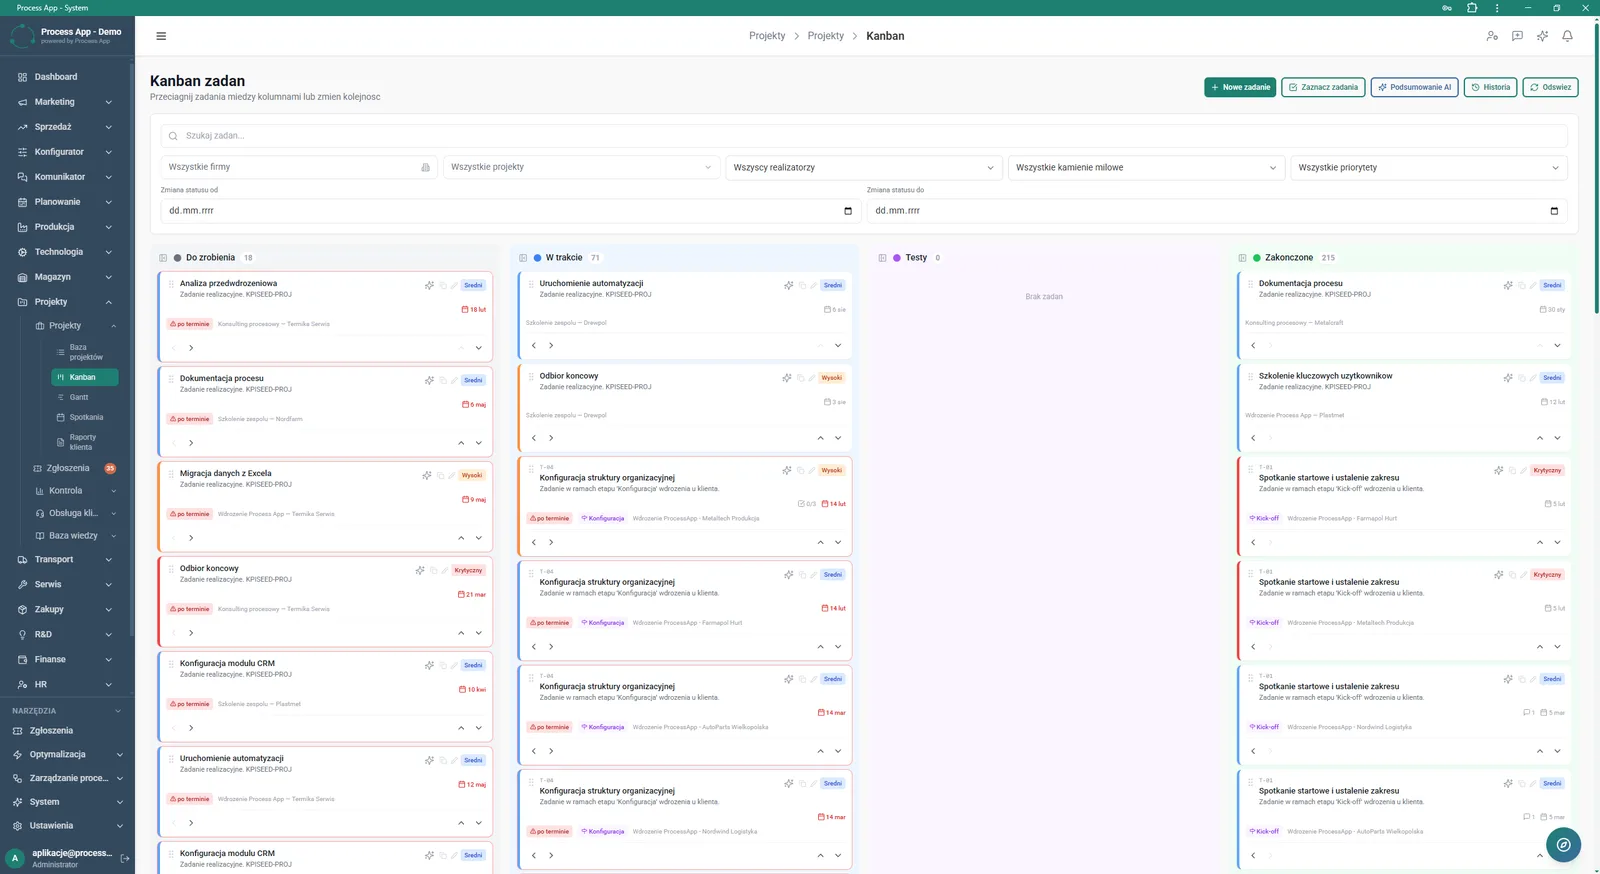The image size is (1600, 874).
Task: Open Zgłoszenia with 25 badge
Action: point(74,468)
